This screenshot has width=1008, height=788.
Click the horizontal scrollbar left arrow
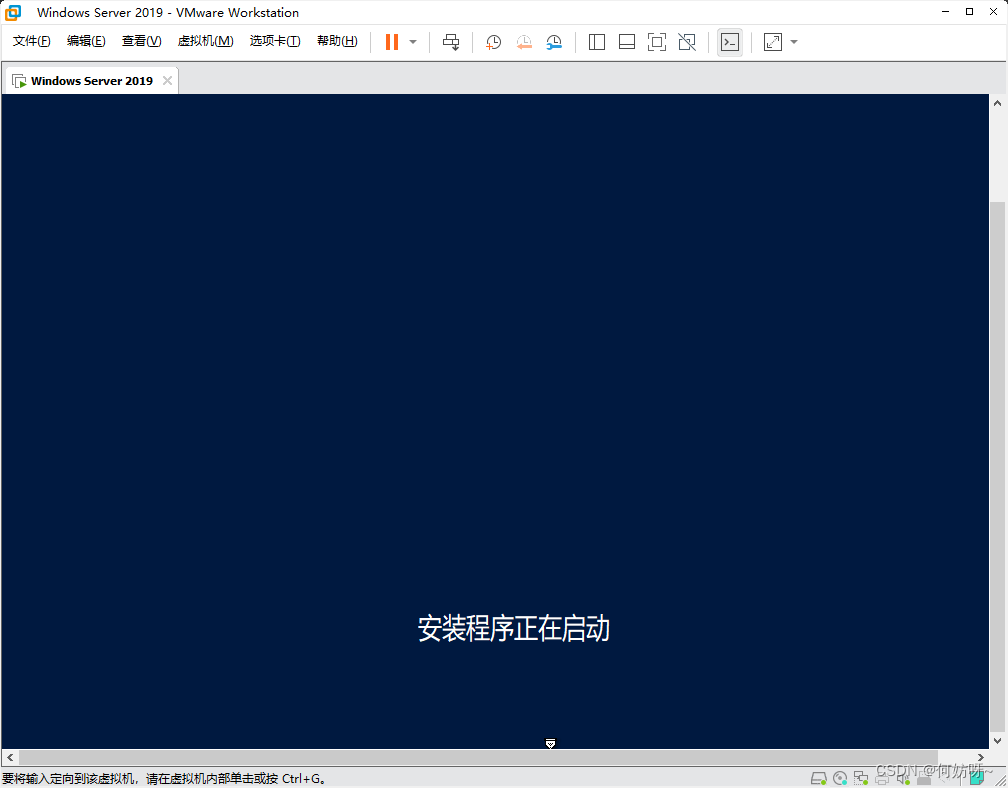tap(10, 757)
